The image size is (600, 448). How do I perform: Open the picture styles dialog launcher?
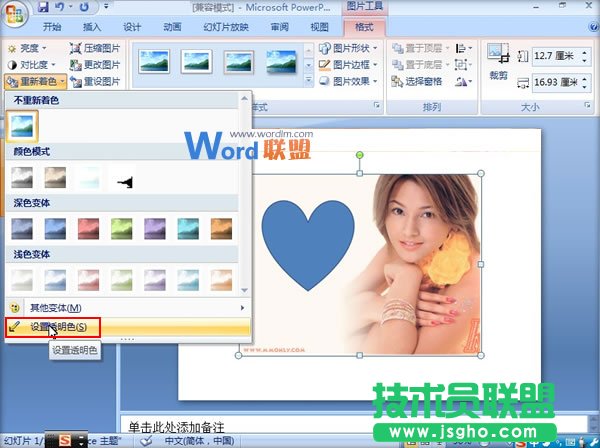377,105
